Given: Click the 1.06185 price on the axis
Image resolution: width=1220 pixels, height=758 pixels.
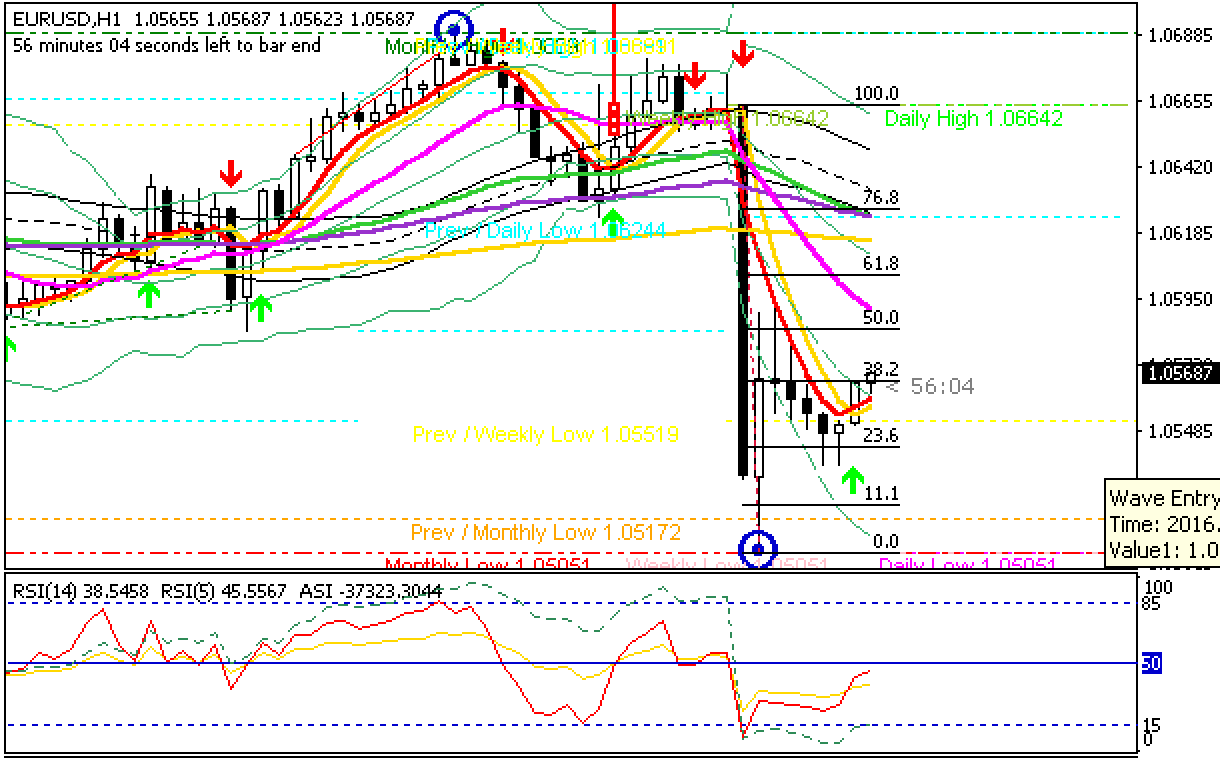Looking at the screenshot, I should pyautogui.click(x=1180, y=233).
